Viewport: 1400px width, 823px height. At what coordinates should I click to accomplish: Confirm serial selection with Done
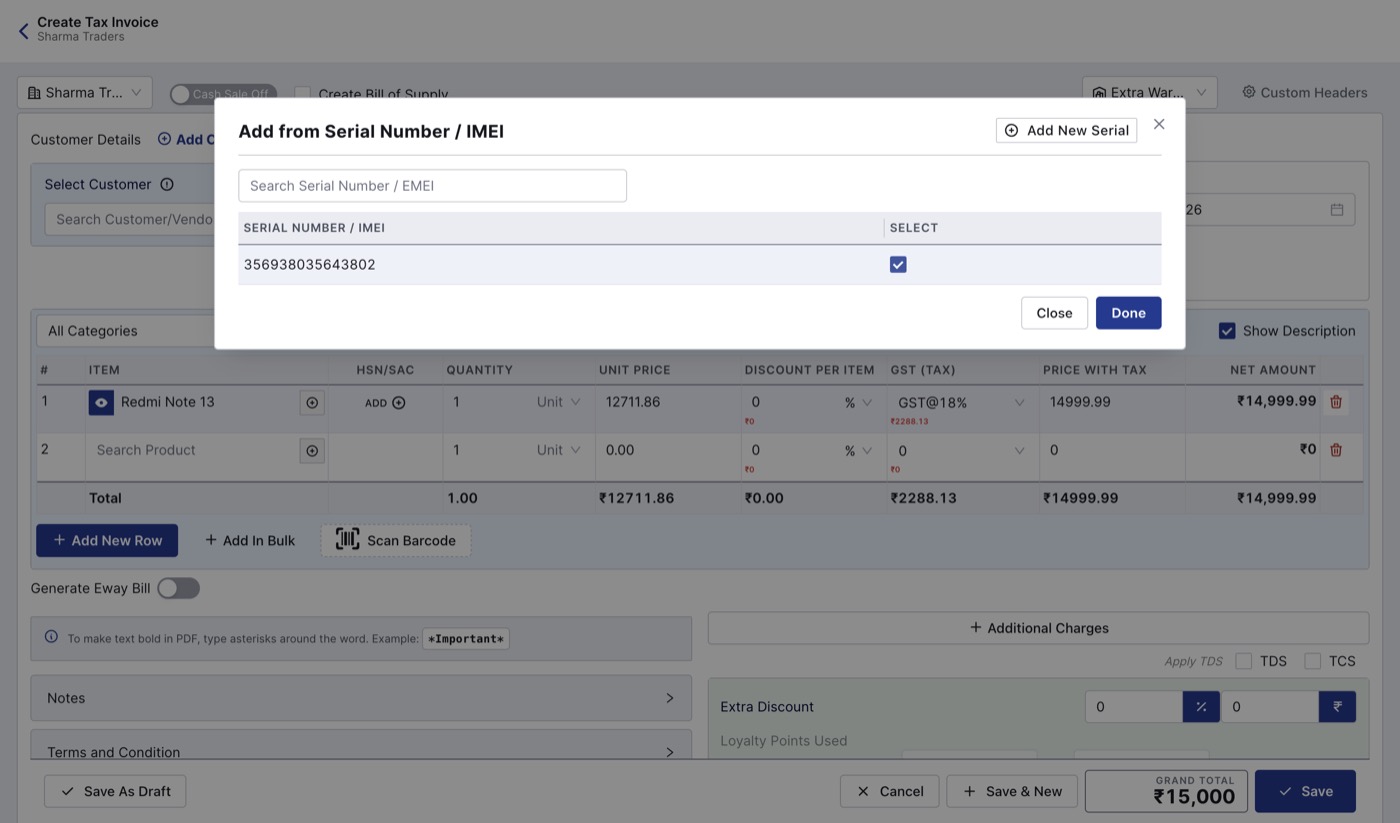[x=1128, y=313]
